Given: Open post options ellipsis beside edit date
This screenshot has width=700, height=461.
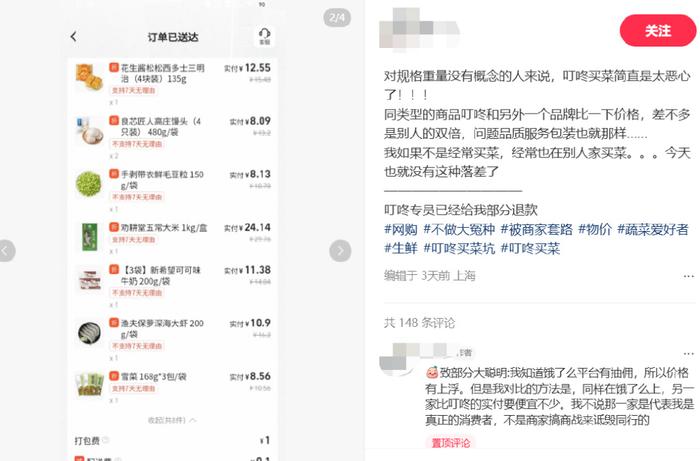Looking at the screenshot, I should (x=688, y=276).
